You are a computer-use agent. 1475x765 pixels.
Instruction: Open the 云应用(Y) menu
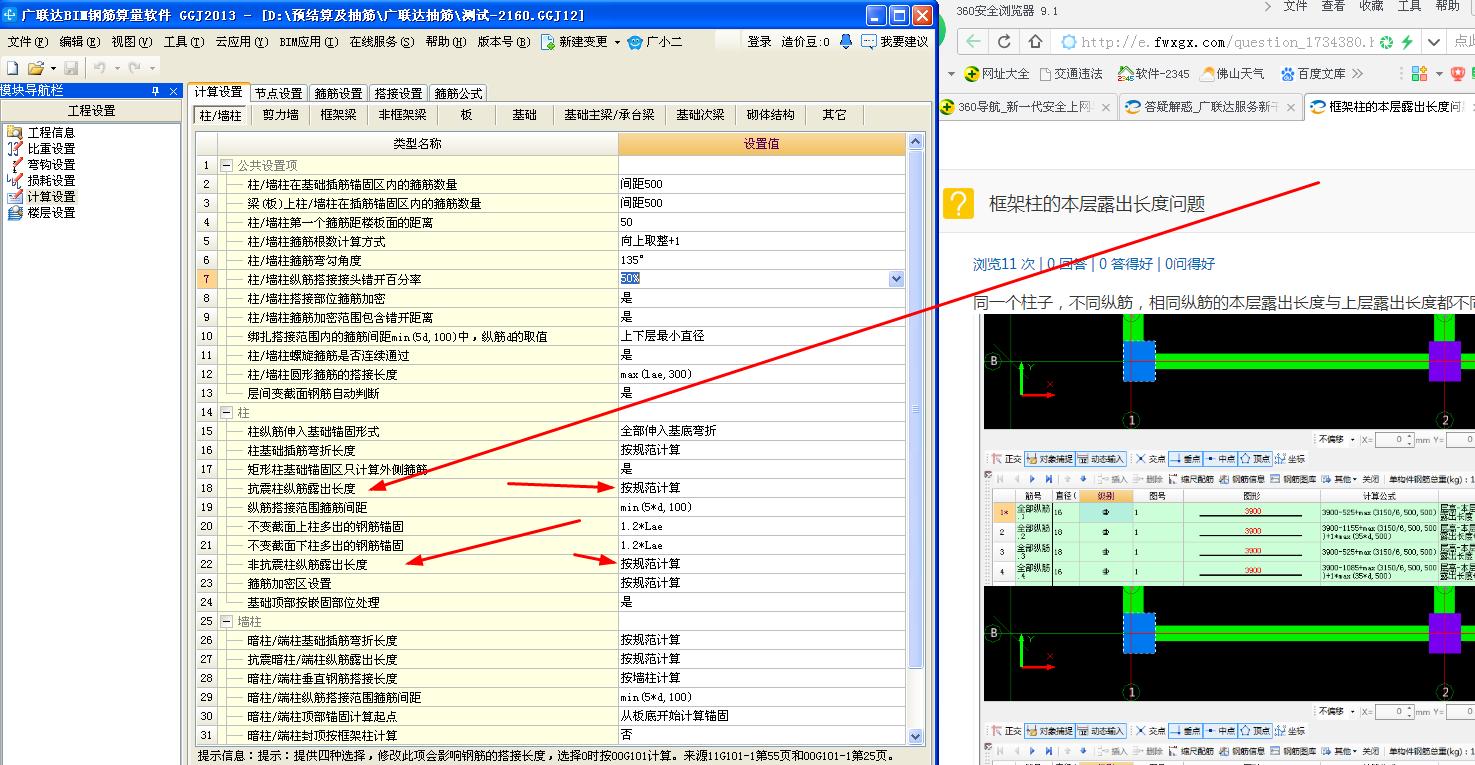tap(242, 42)
